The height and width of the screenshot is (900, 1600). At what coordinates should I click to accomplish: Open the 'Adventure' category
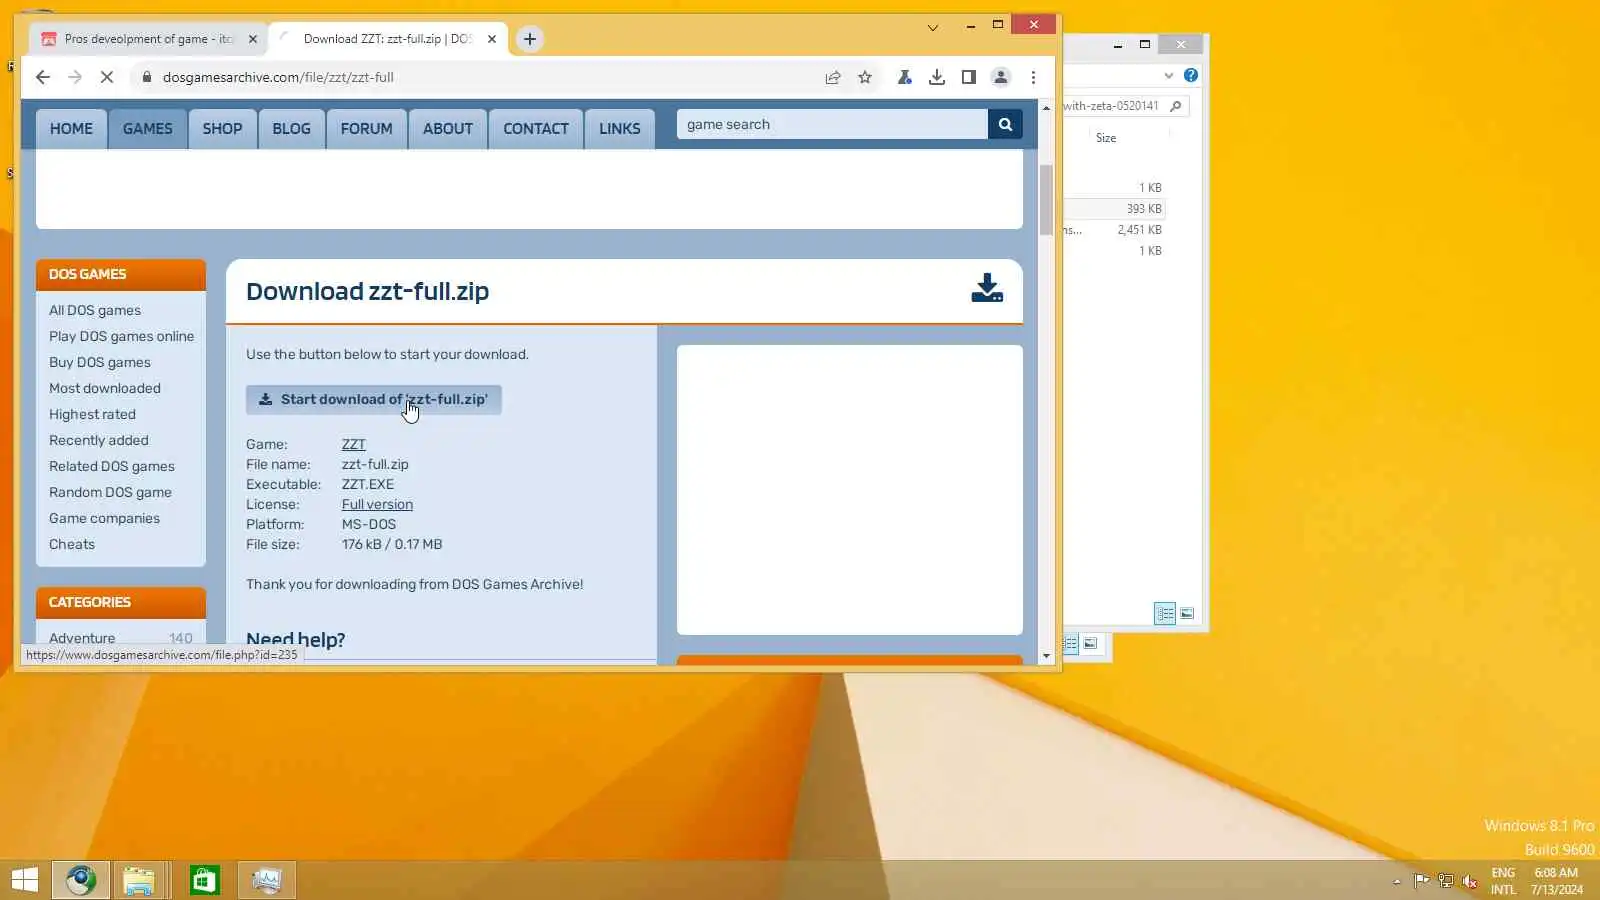[x=82, y=638]
